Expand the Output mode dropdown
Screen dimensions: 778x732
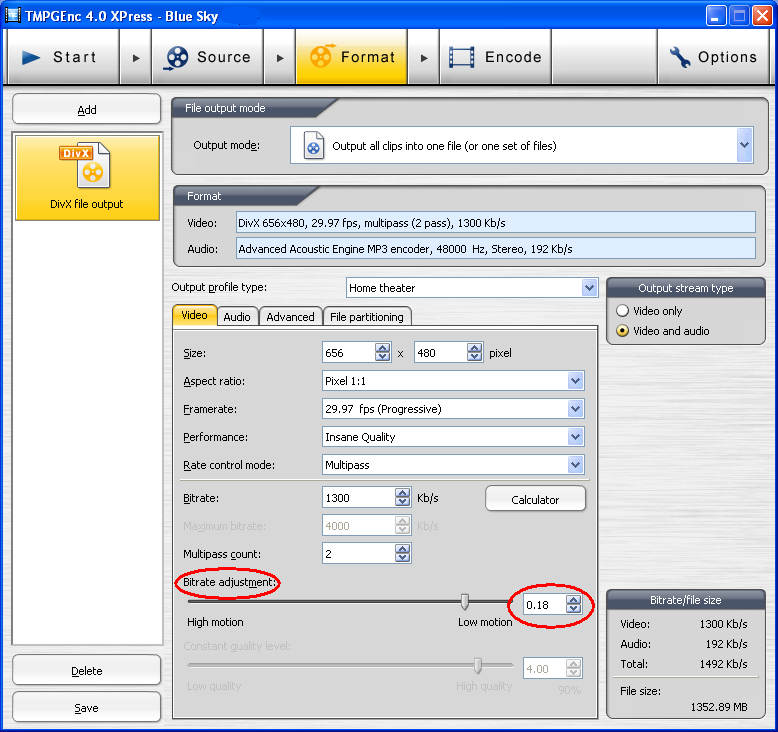click(x=744, y=145)
